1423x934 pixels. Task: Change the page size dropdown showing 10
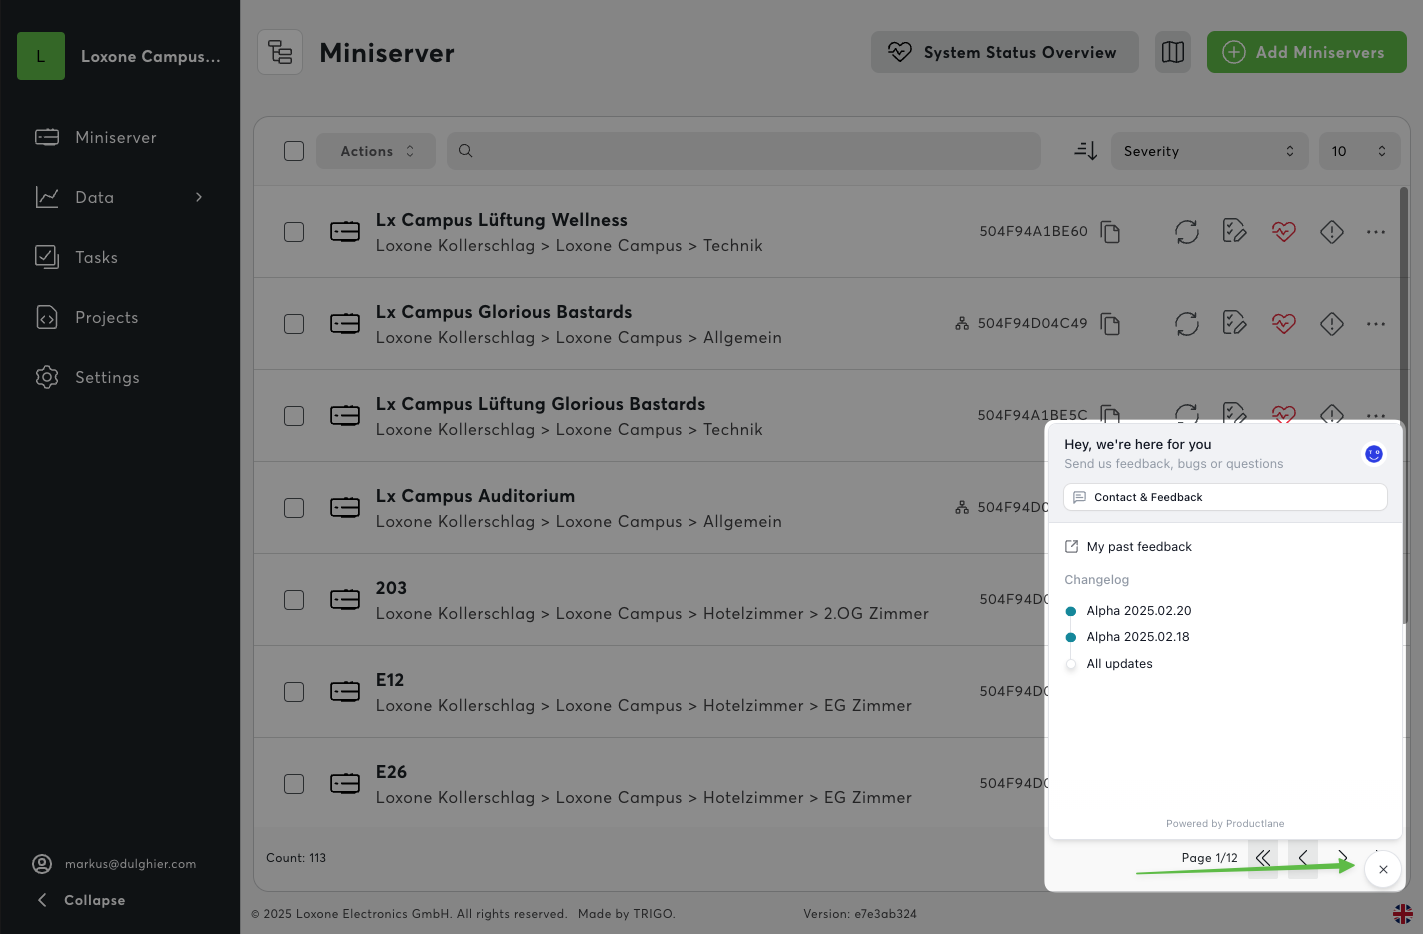tap(1358, 151)
